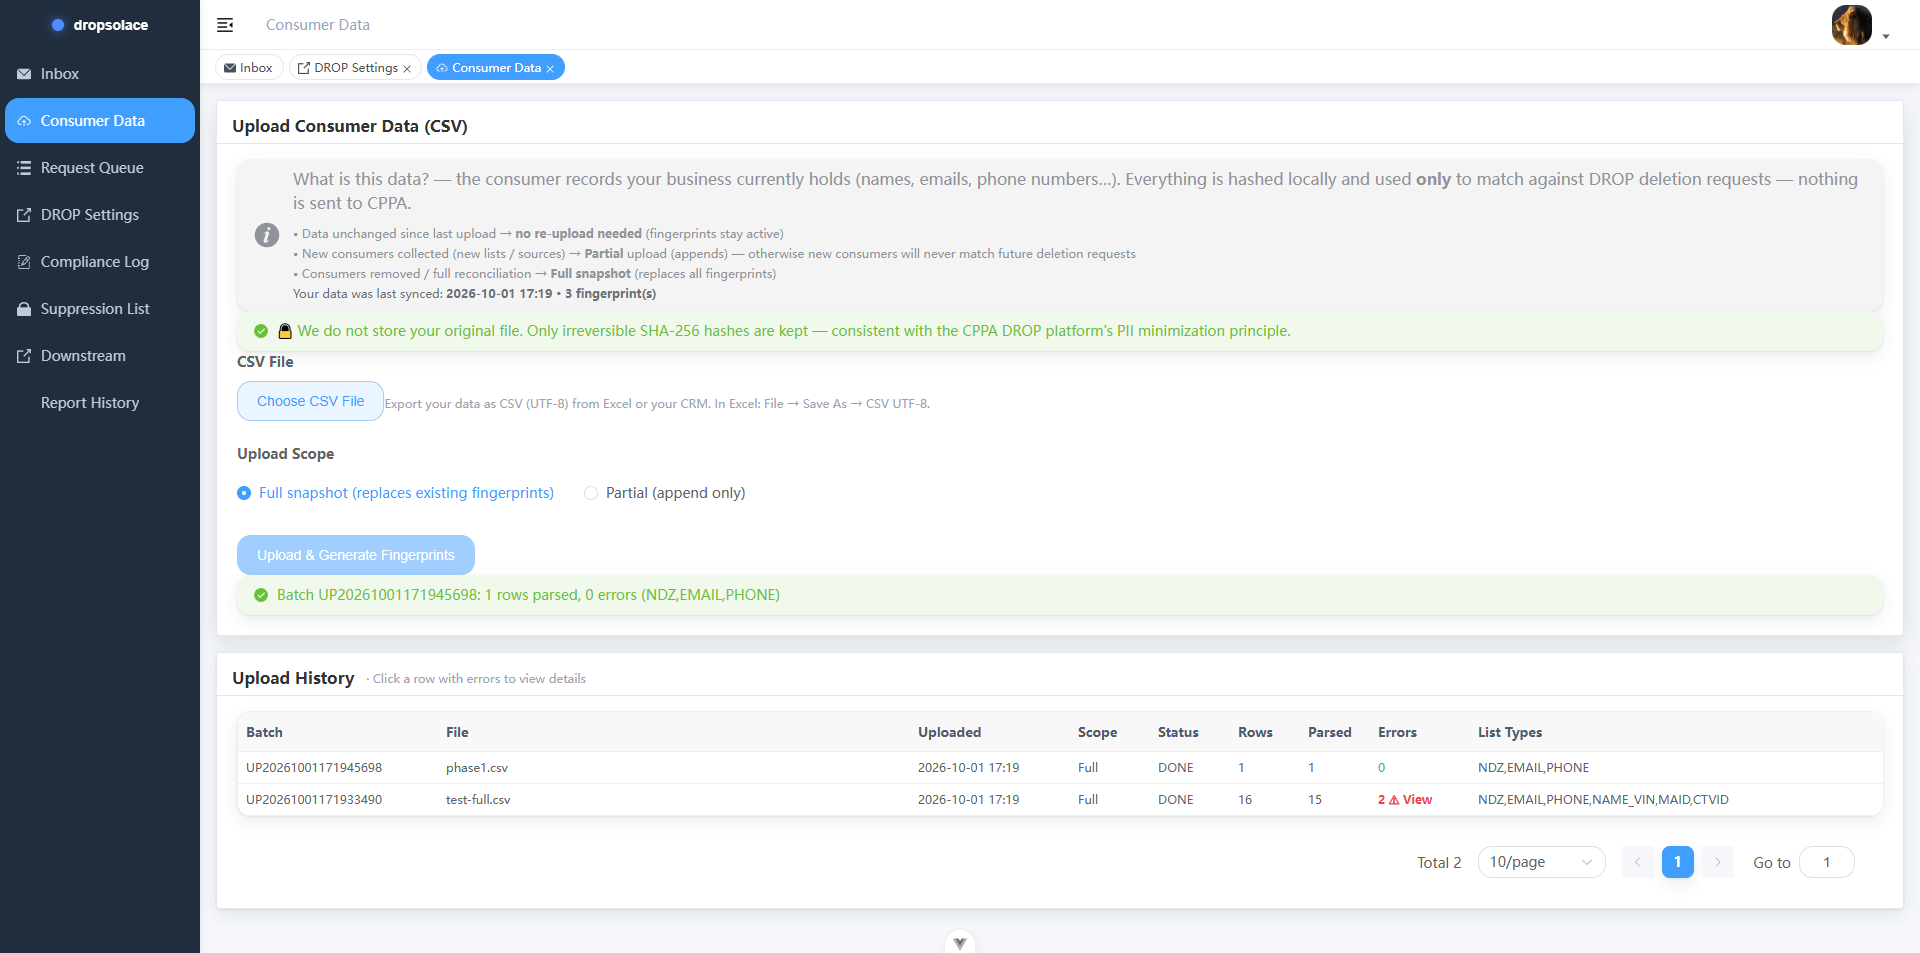This screenshot has height=953, width=1920.
Task: Click the Go to page input field
Action: coord(1827,862)
